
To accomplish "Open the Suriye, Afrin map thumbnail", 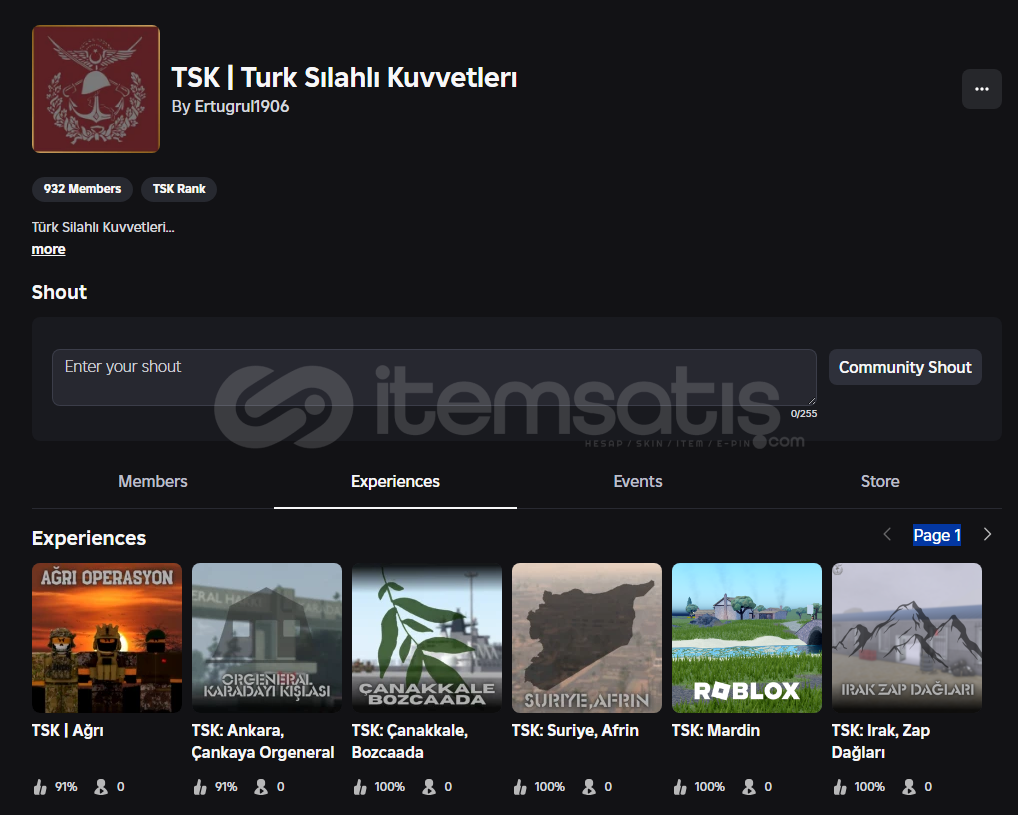I will coord(587,638).
